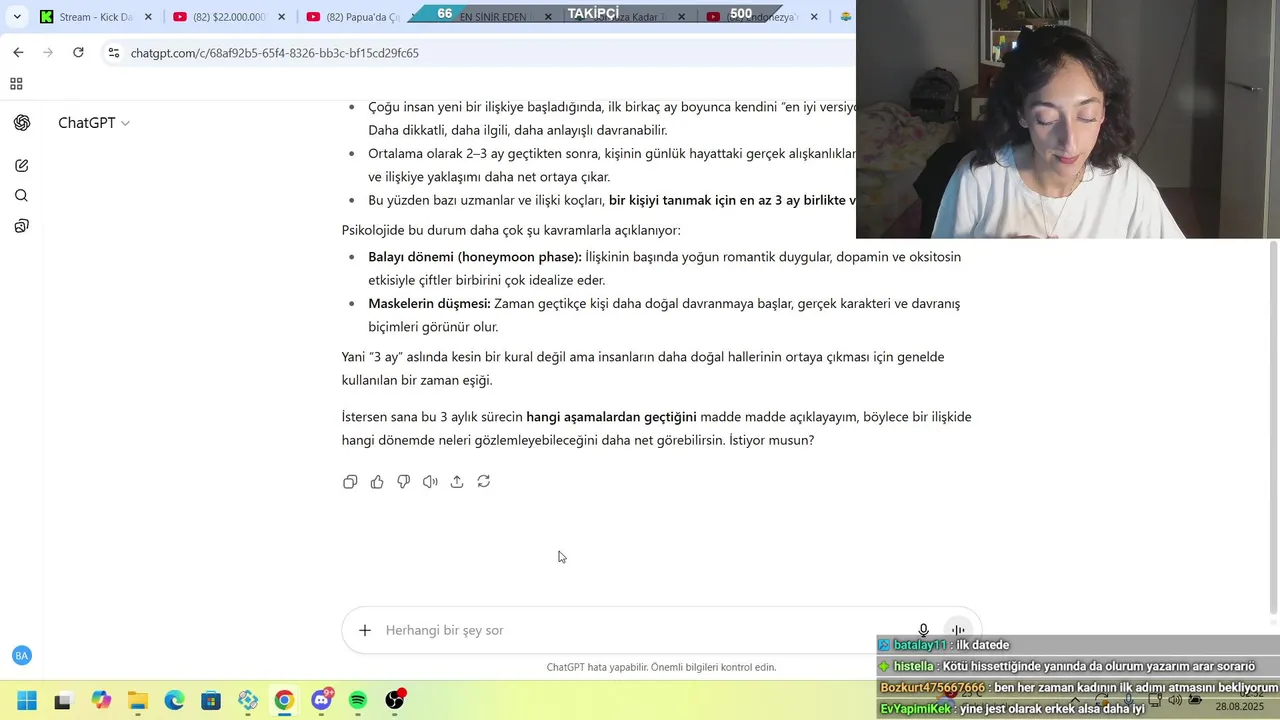Open Microsoft Edge from taskbar

tap(174, 700)
